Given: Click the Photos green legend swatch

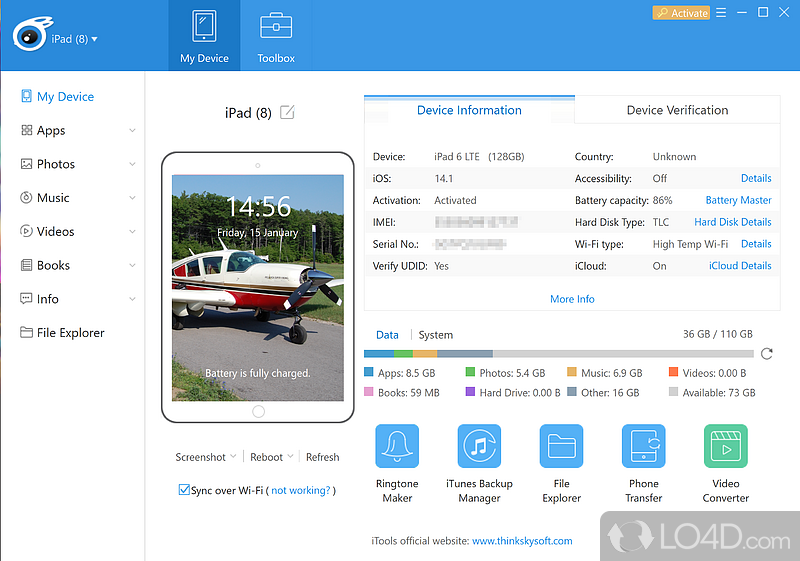Looking at the screenshot, I should click(470, 372).
